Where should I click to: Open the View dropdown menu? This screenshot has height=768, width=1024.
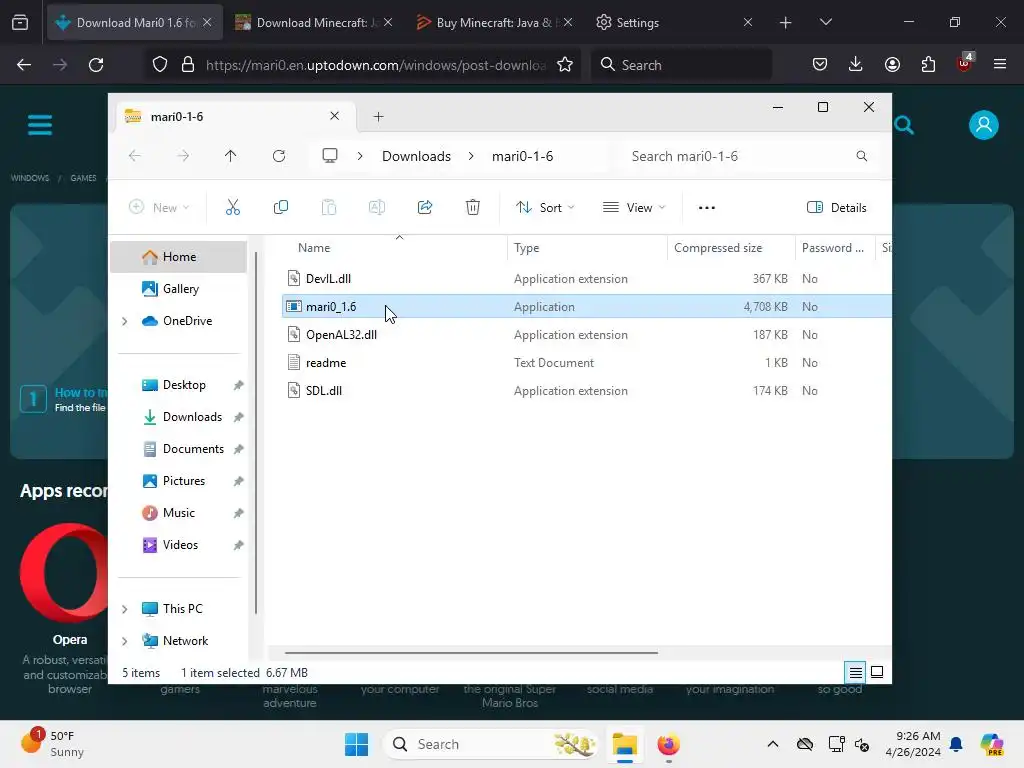coord(633,208)
